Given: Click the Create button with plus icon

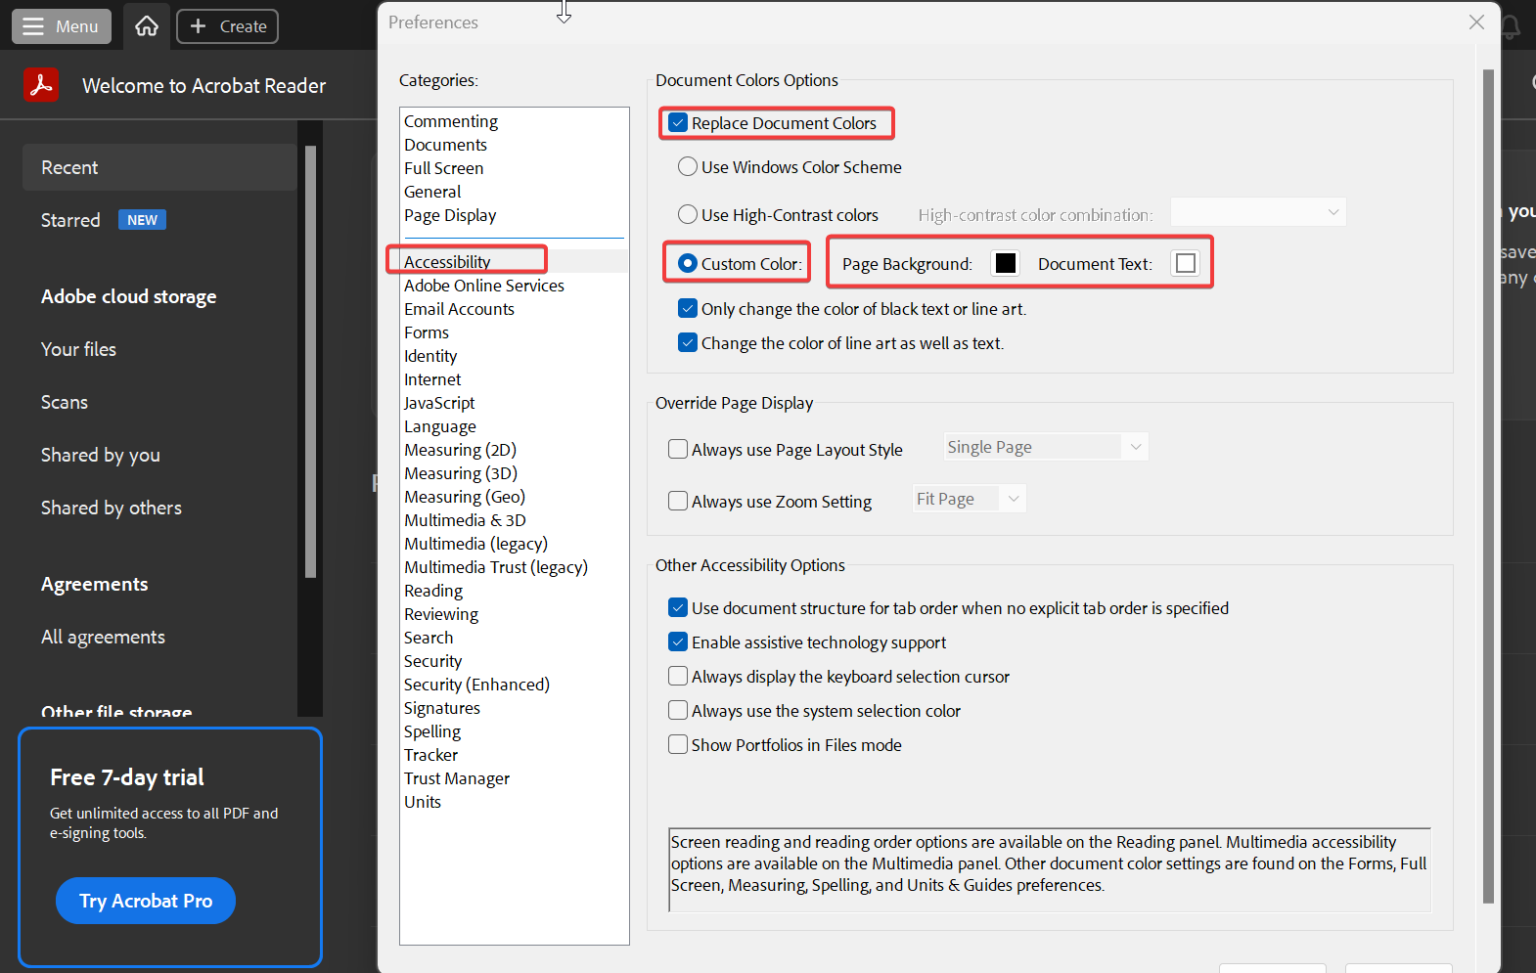Looking at the screenshot, I should (227, 26).
